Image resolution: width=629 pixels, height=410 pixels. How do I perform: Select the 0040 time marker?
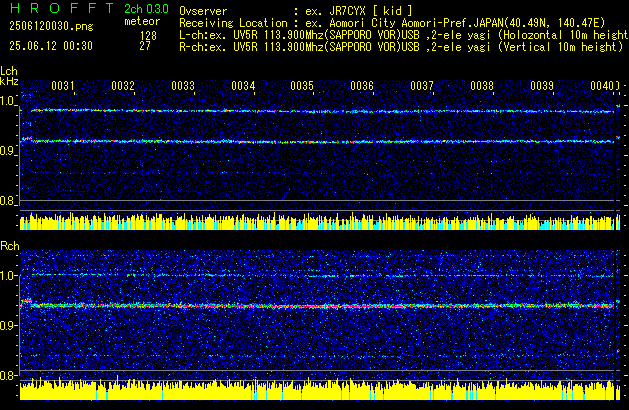coord(602,86)
